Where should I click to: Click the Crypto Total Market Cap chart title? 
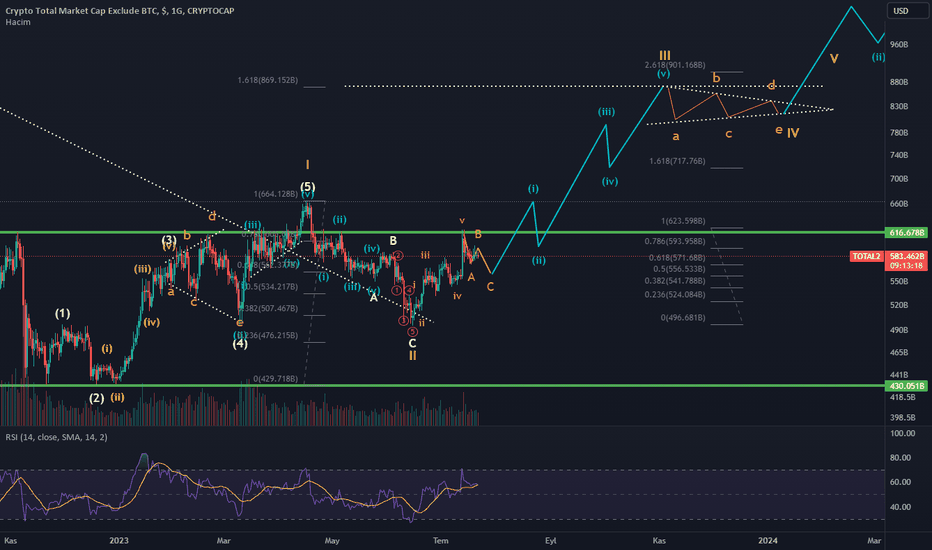[119, 11]
